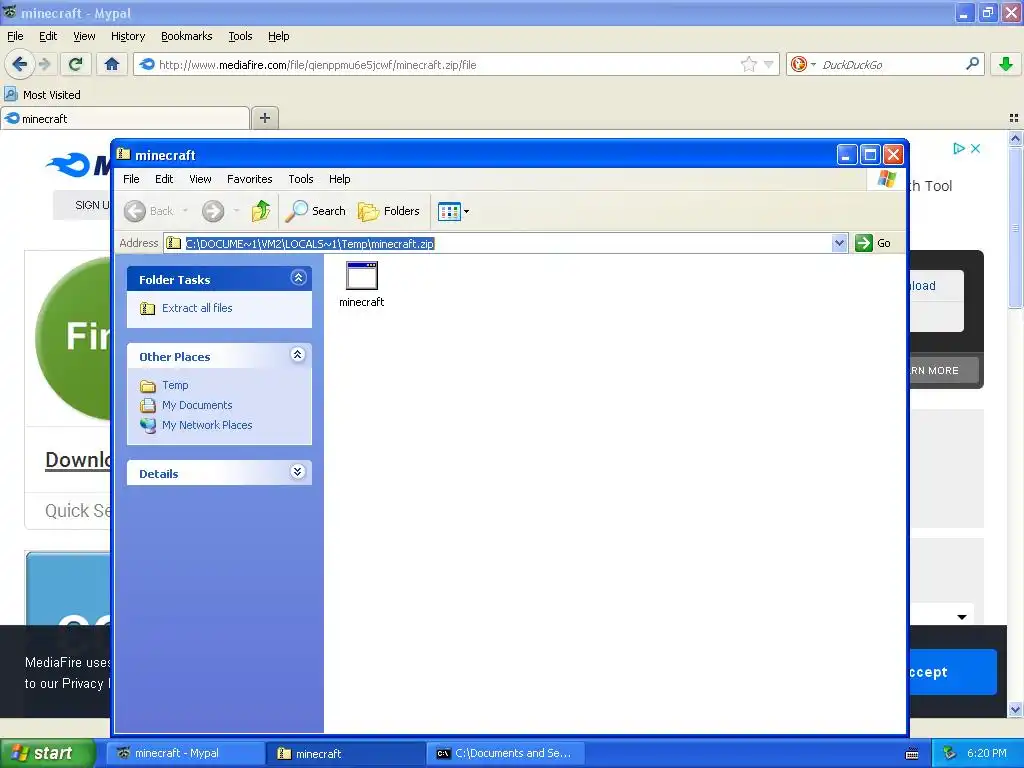This screenshot has width=1024, height=768.
Task: Switch to the minecraft explorer taskbar item
Action: 346,753
